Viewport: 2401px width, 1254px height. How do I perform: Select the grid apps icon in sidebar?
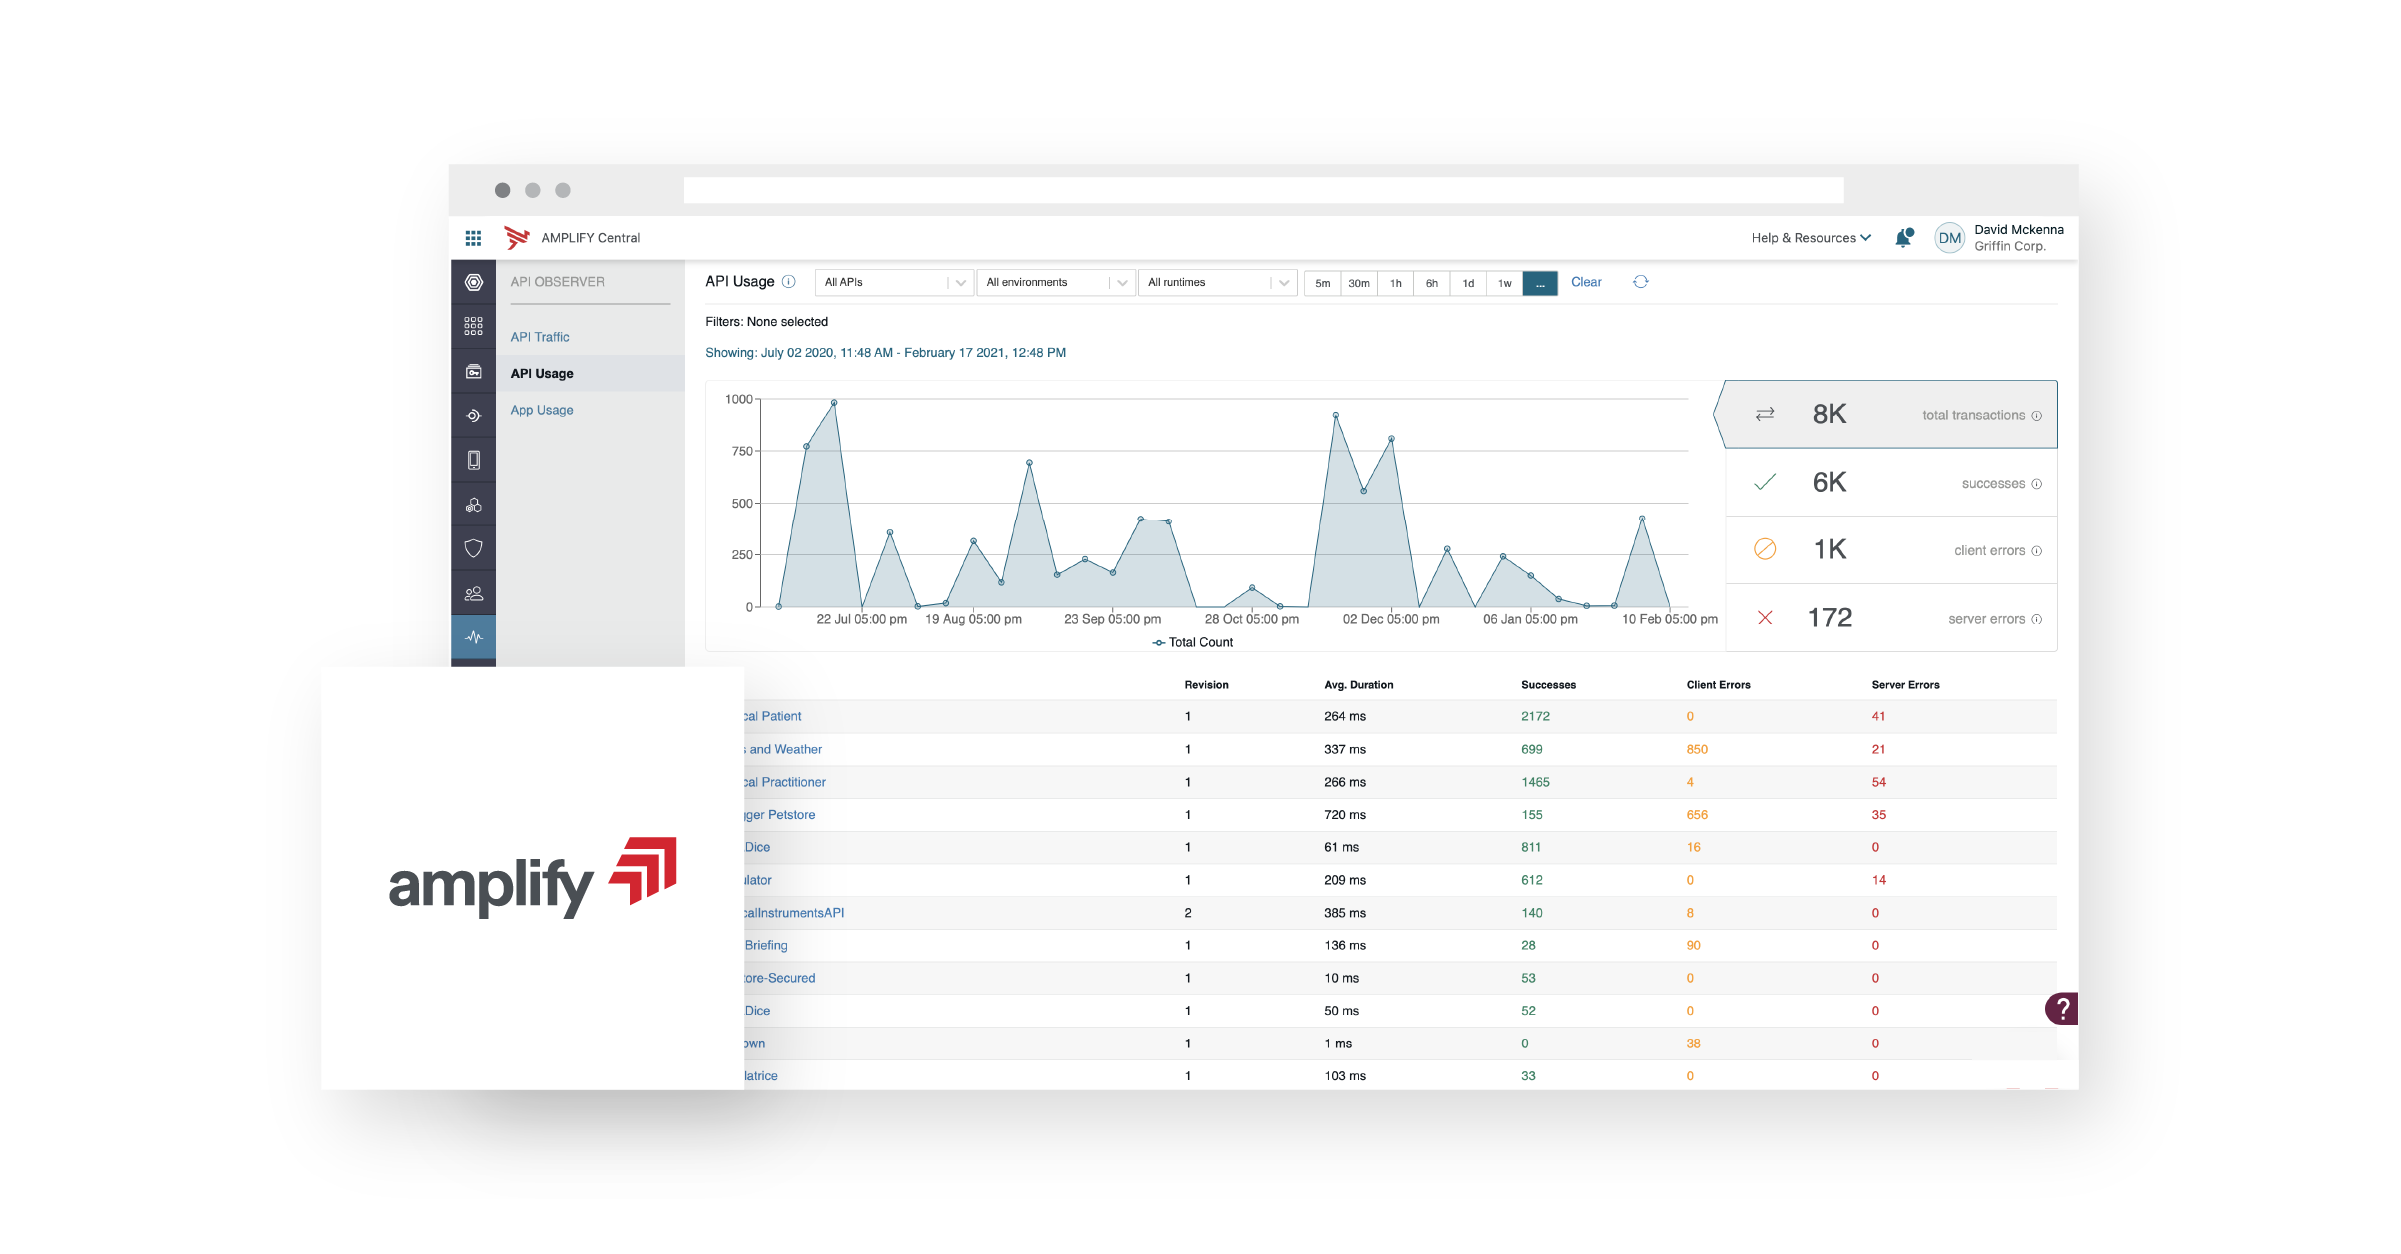click(473, 326)
